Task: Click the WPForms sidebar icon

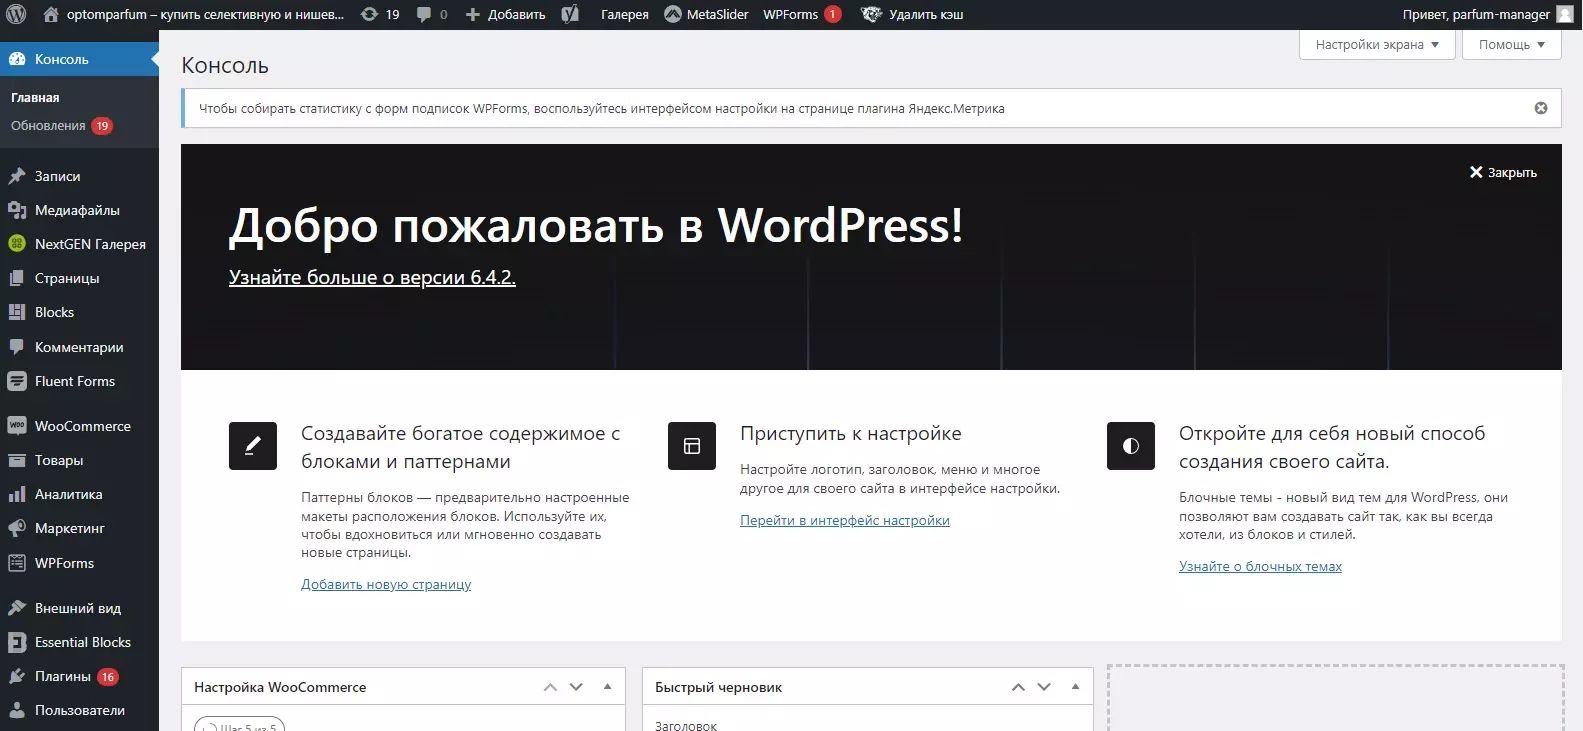Action: tap(17, 563)
